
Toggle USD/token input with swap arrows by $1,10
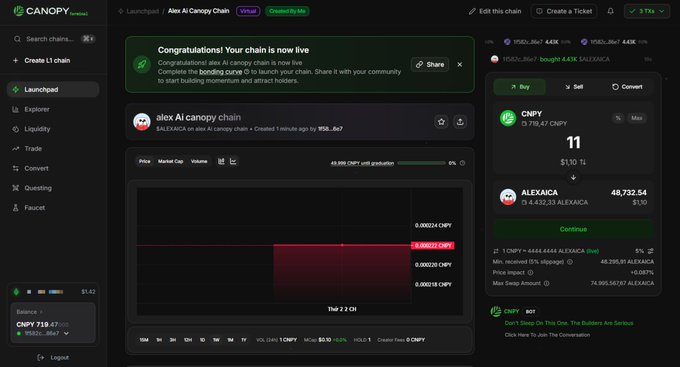tap(583, 162)
